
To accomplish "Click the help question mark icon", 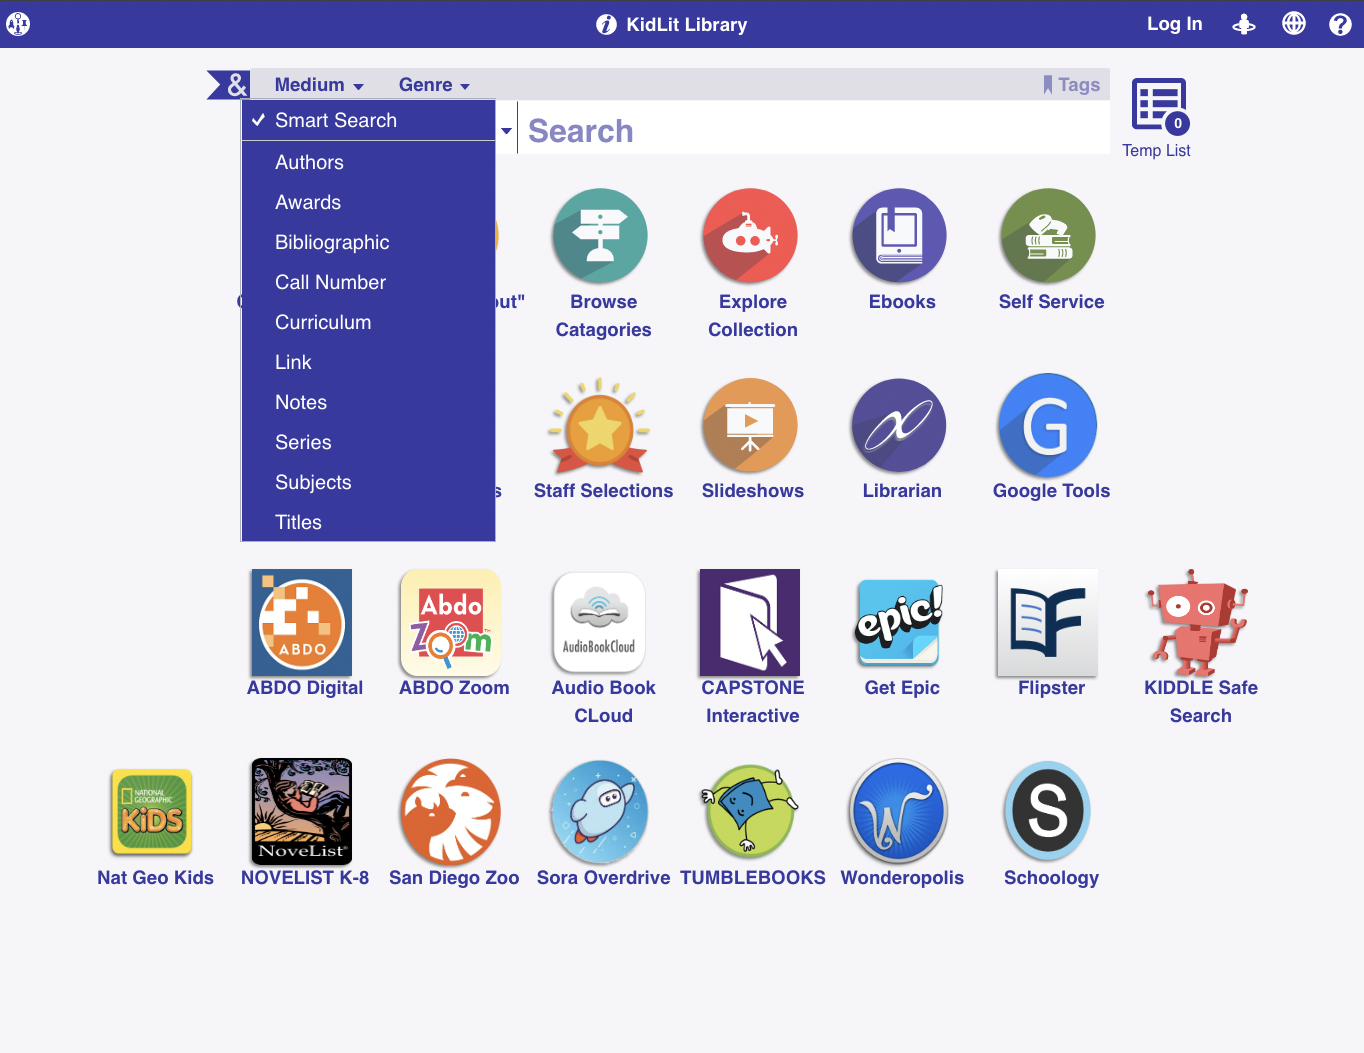I will (1340, 24).
